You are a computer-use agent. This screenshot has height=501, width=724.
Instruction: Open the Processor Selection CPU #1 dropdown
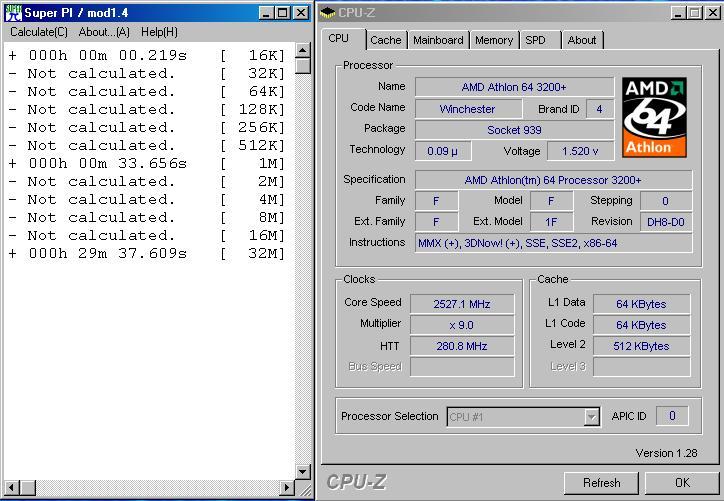point(523,417)
